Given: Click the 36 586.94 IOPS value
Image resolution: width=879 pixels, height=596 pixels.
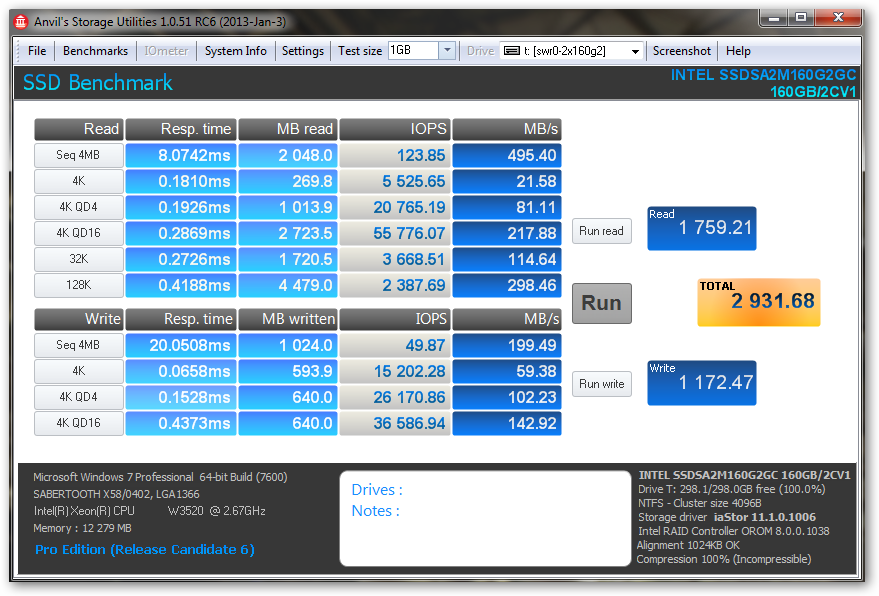Looking at the screenshot, I should coord(395,423).
